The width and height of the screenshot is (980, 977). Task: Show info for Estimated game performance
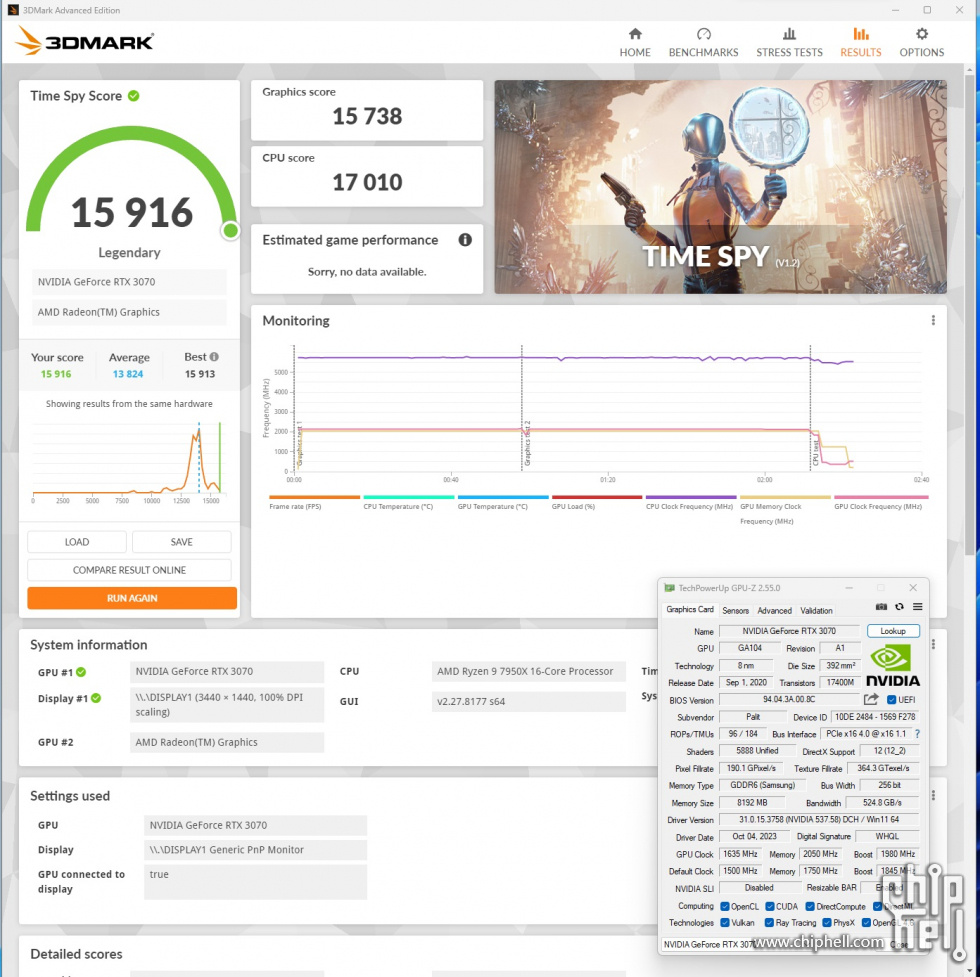click(x=465, y=240)
